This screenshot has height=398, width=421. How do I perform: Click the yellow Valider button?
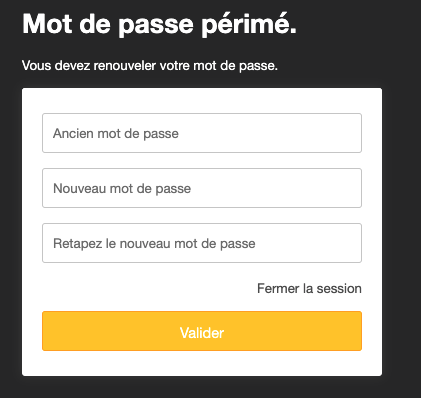point(202,331)
